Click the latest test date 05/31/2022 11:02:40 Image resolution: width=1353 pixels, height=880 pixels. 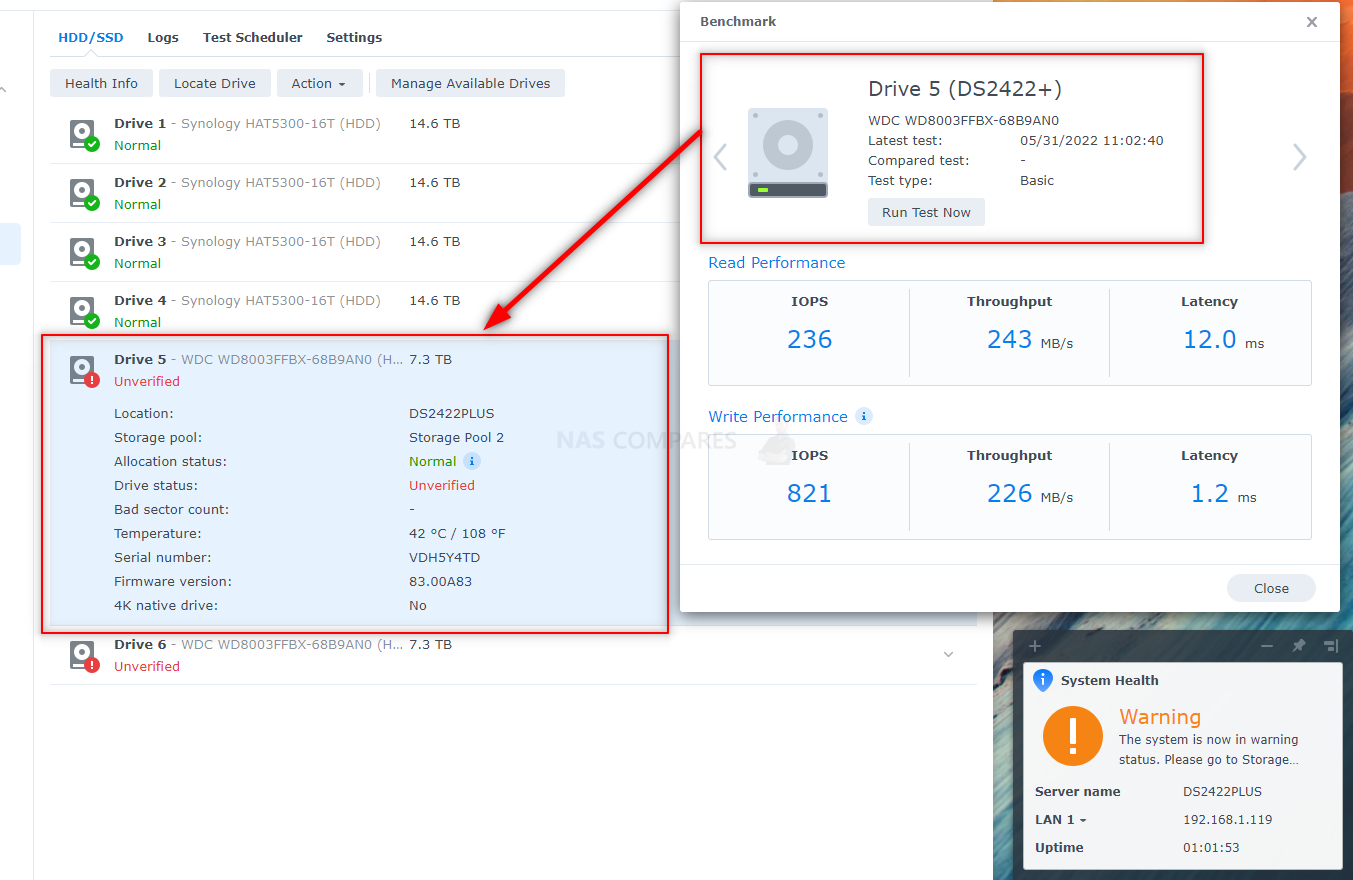(x=1091, y=141)
